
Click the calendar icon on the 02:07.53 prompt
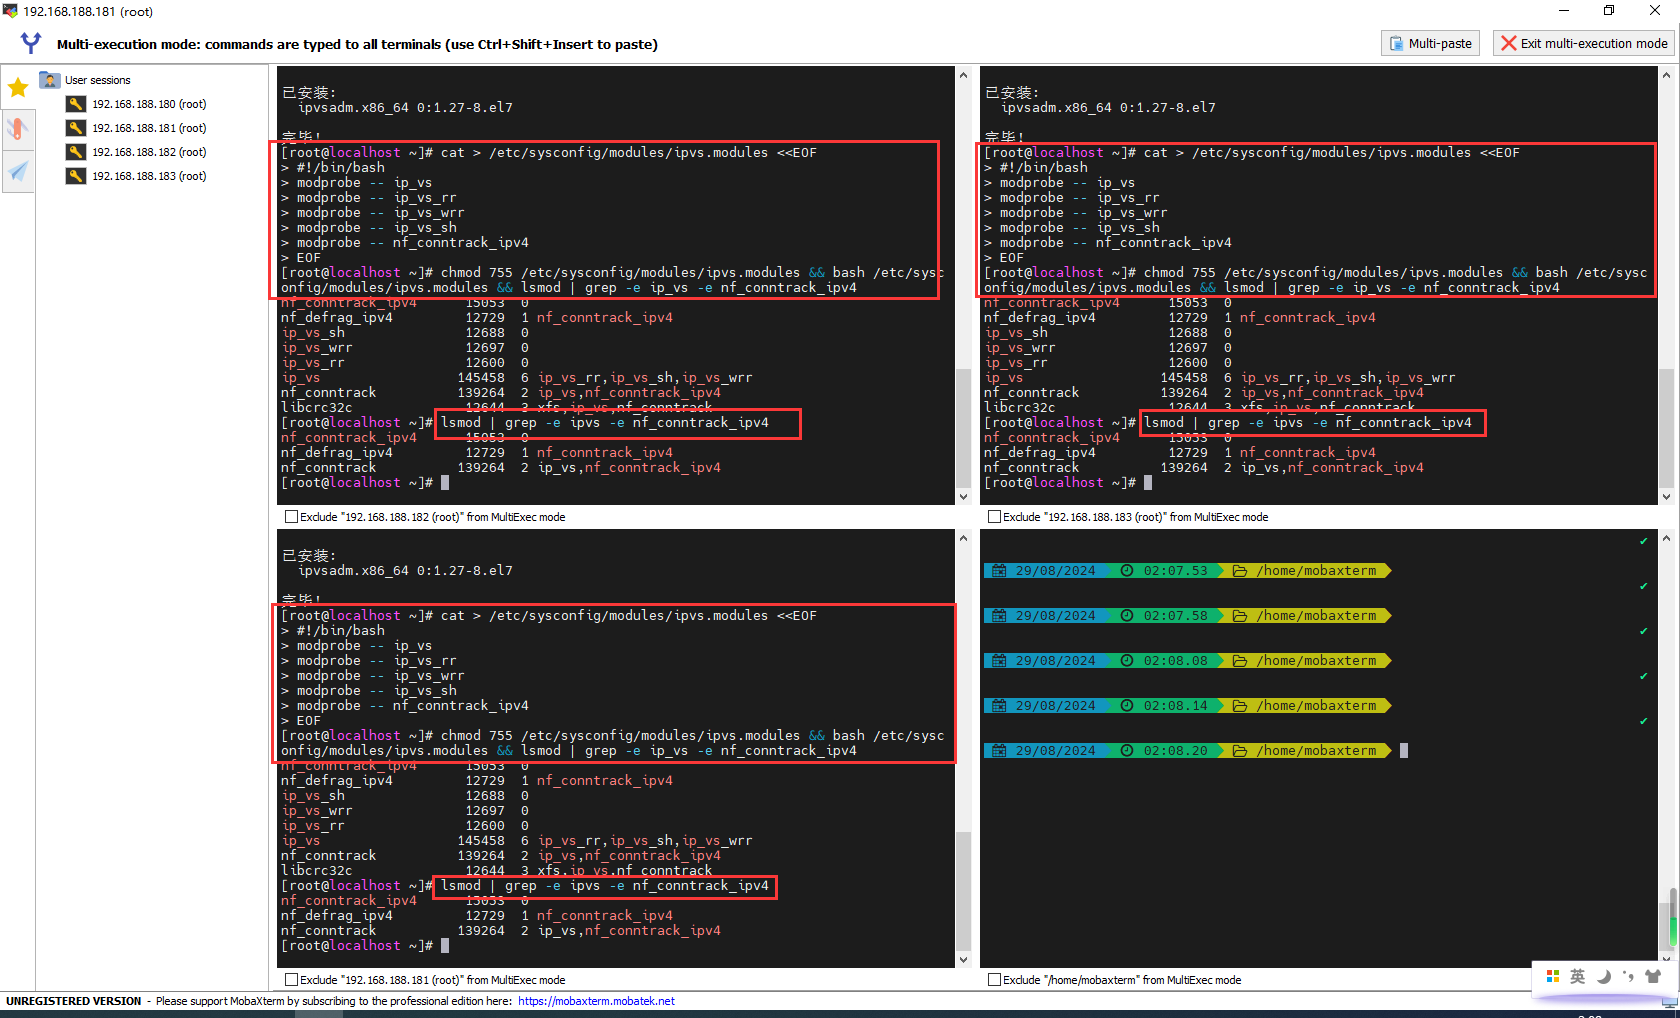coord(999,571)
